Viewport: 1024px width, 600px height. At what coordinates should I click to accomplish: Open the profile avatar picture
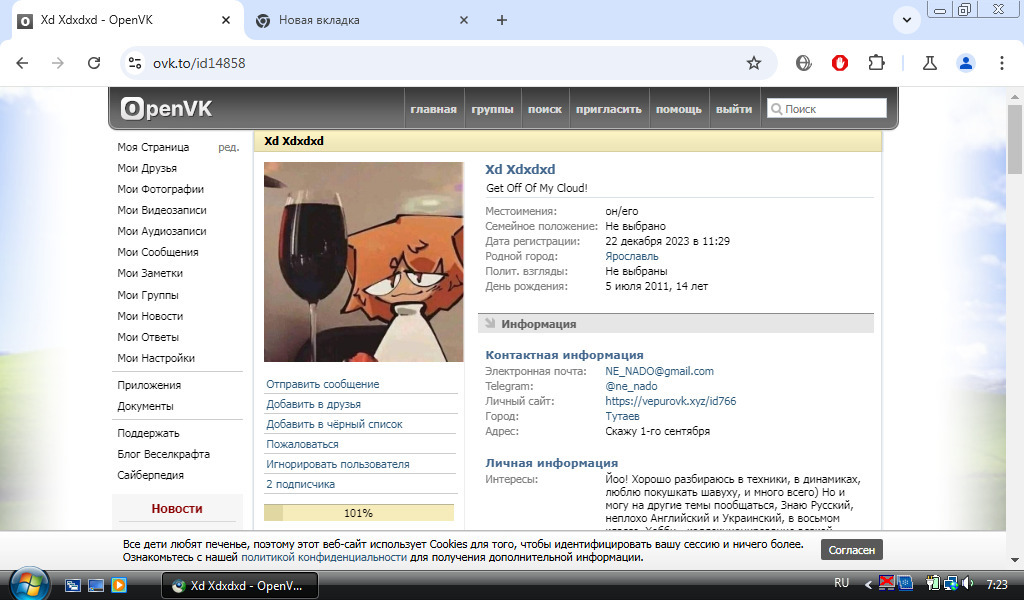coord(363,262)
